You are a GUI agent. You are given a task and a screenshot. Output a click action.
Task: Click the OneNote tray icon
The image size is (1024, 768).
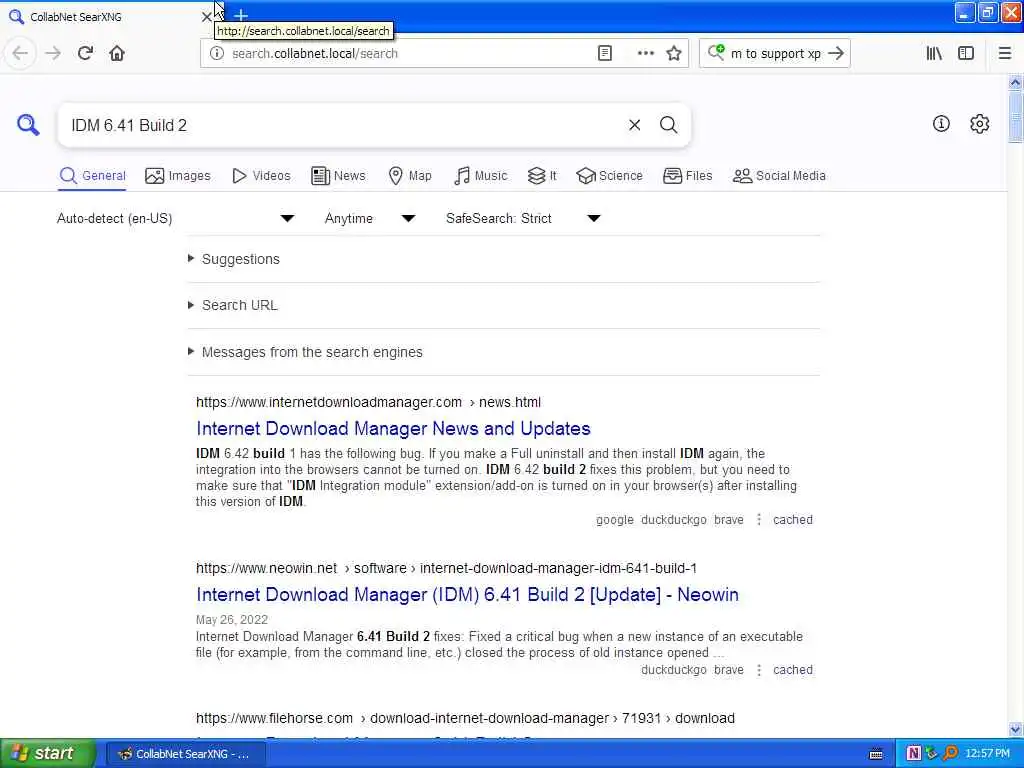click(x=914, y=753)
